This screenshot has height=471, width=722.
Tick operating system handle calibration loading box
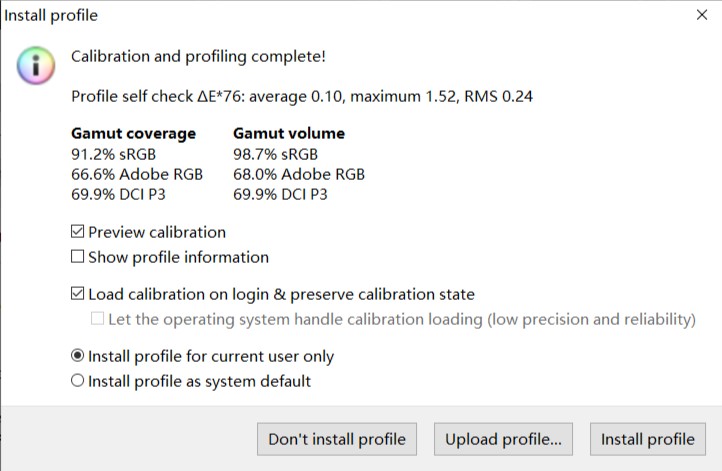97,319
